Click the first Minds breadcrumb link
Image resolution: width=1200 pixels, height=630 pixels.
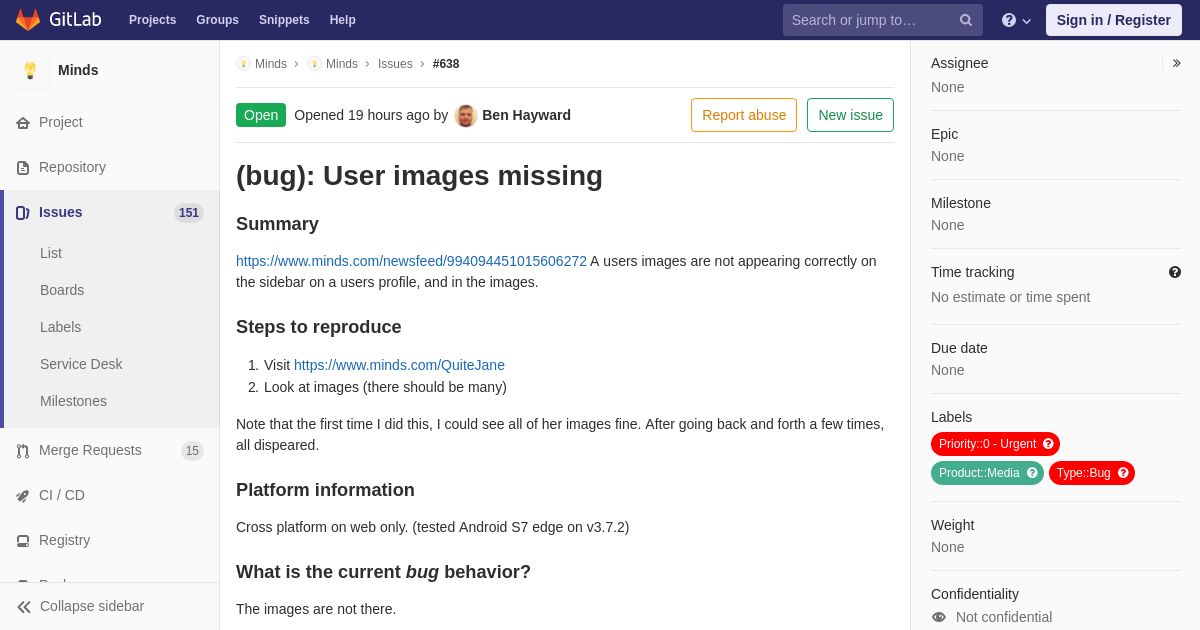click(x=271, y=64)
